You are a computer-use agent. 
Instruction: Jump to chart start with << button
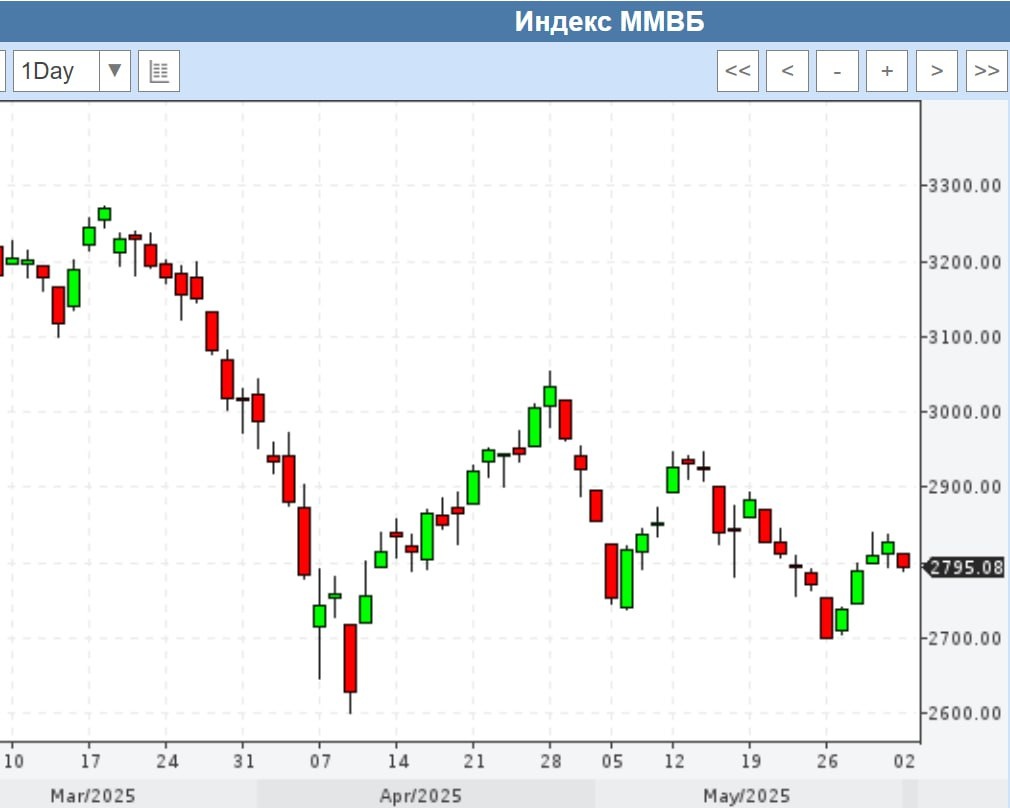(738, 71)
